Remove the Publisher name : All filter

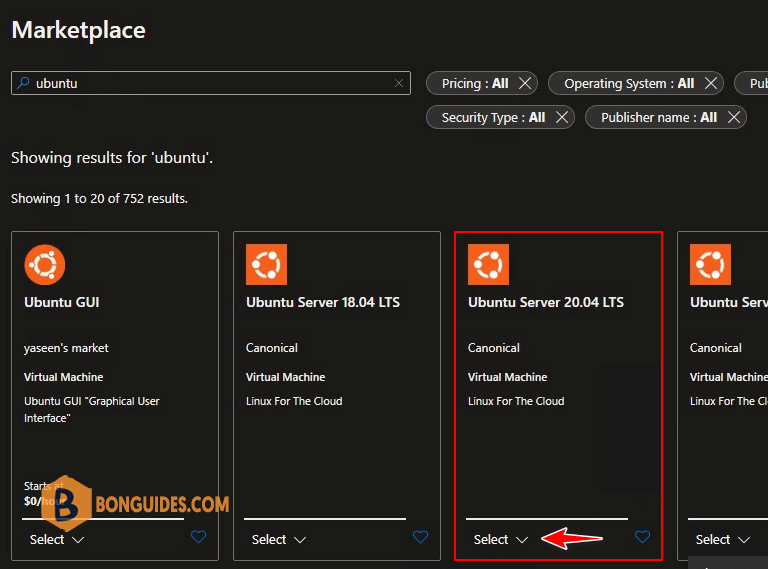(734, 118)
